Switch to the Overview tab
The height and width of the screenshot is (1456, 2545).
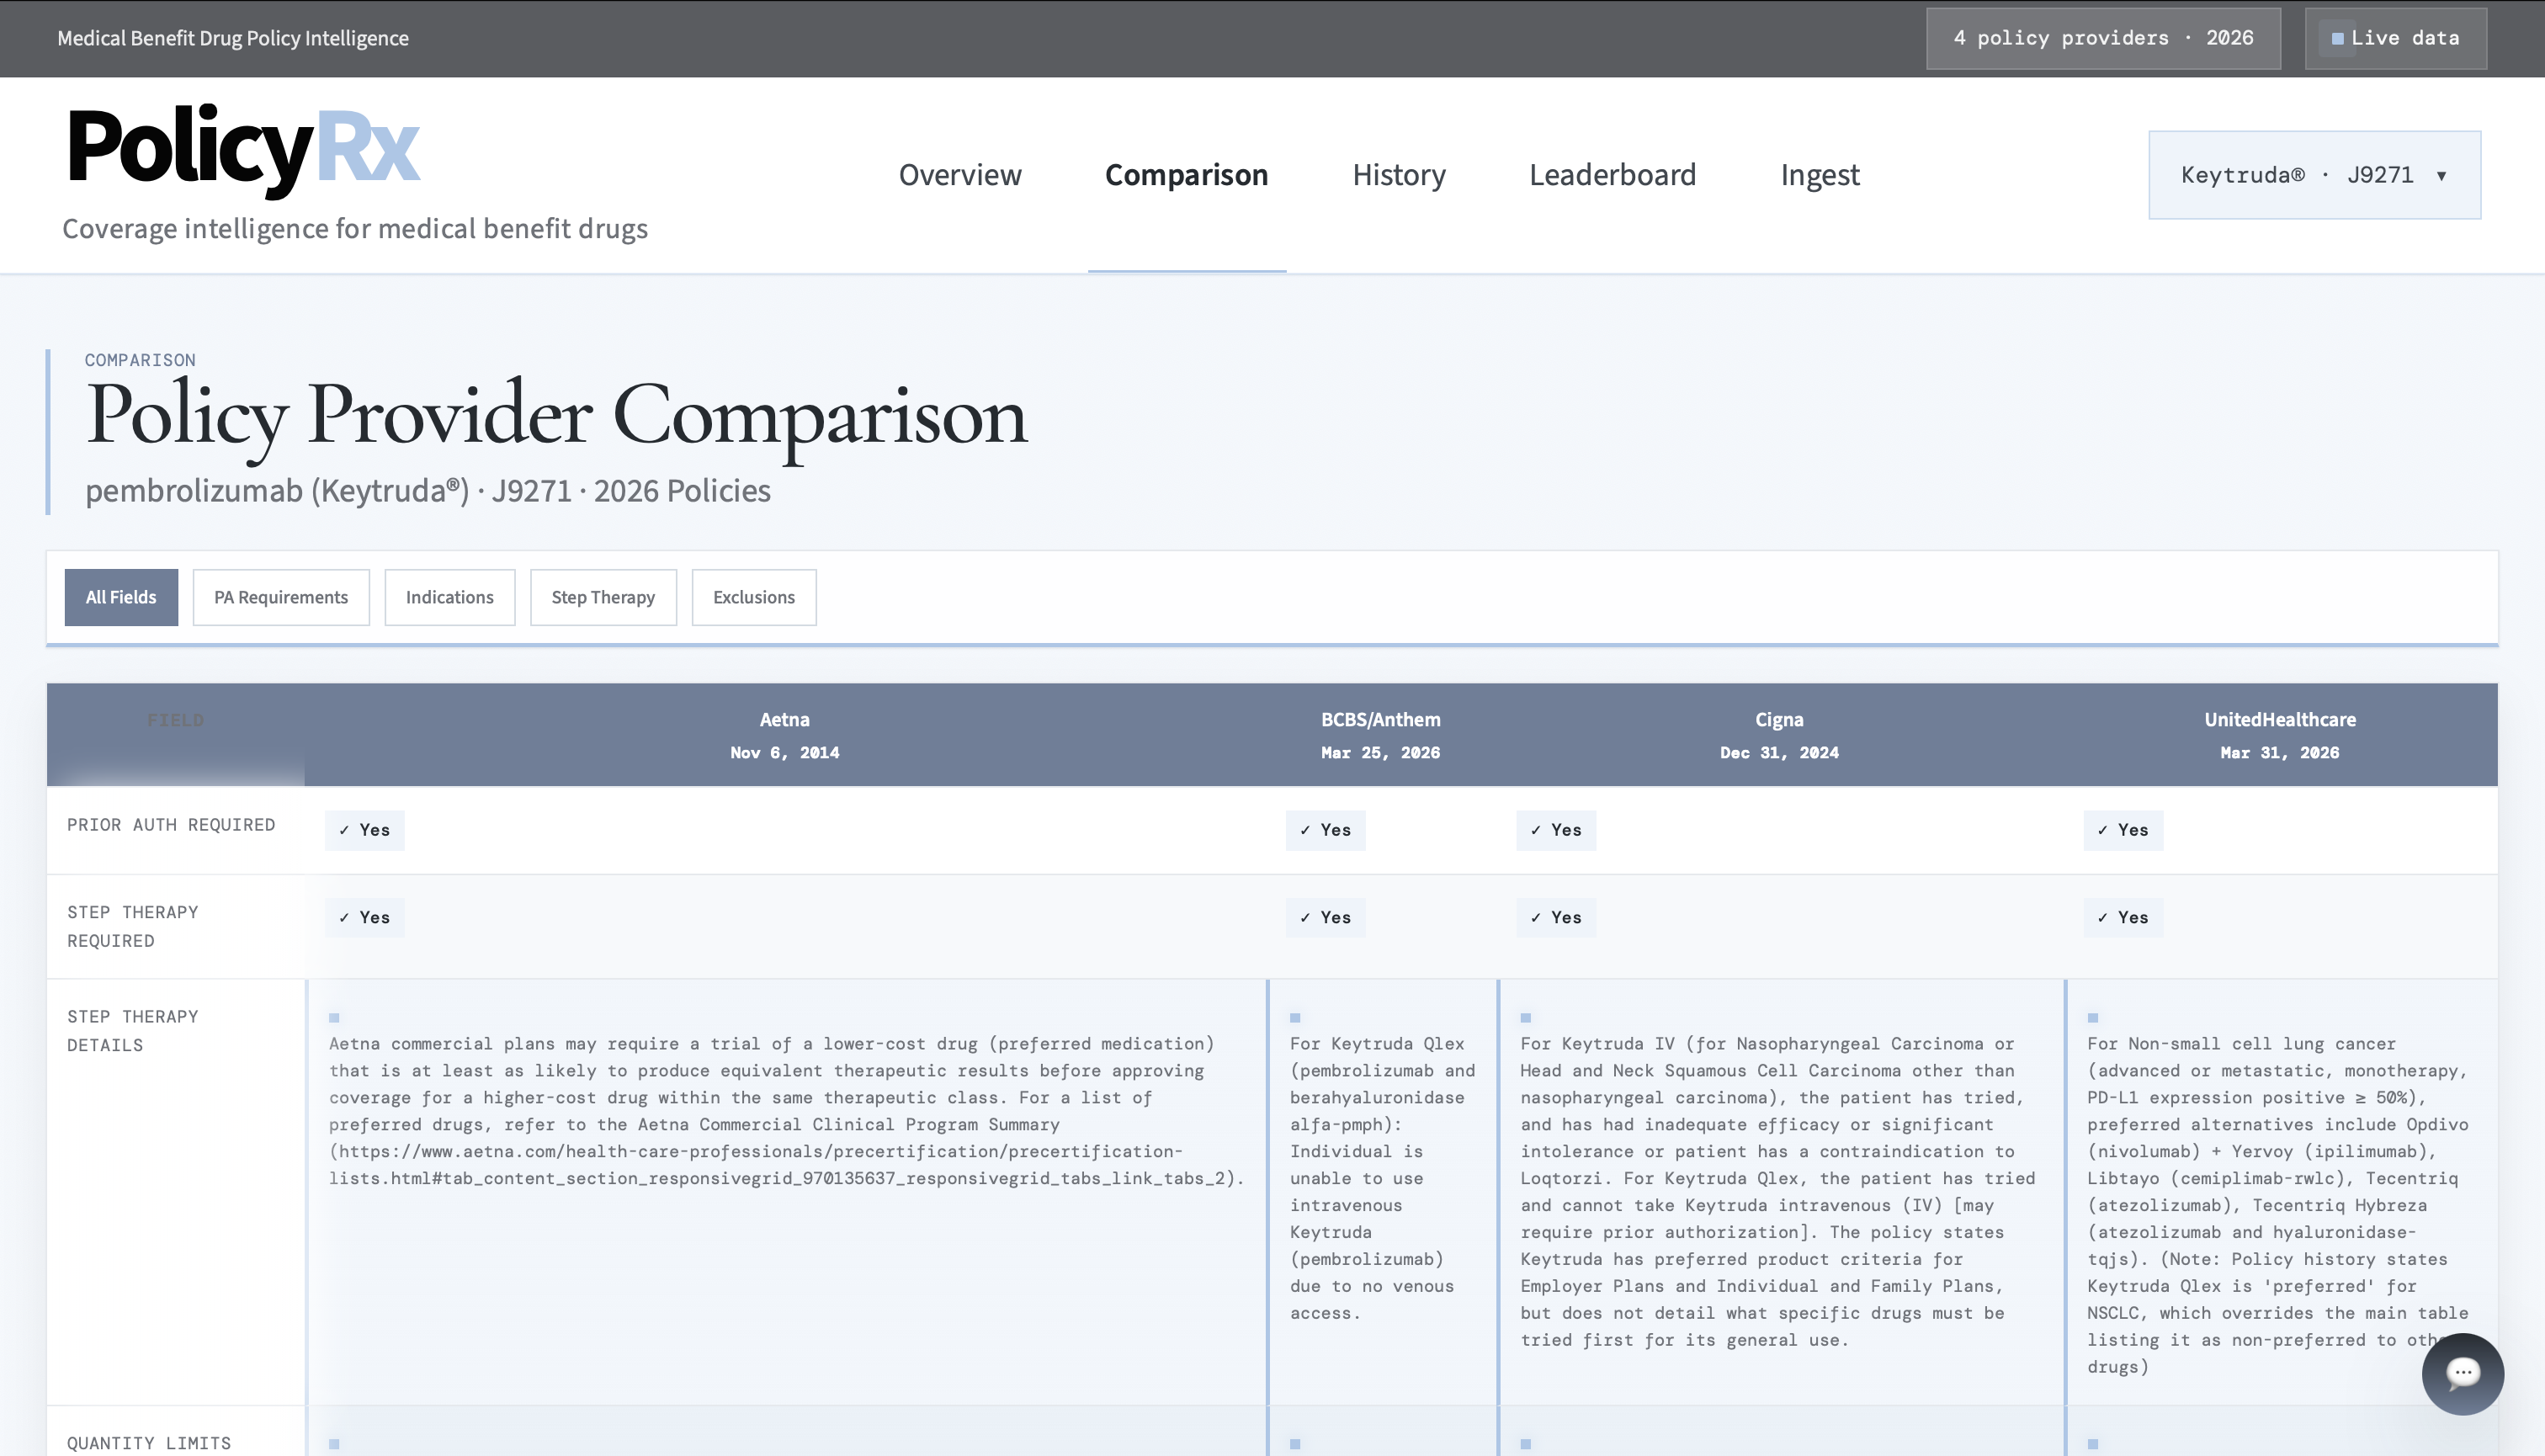coord(960,175)
